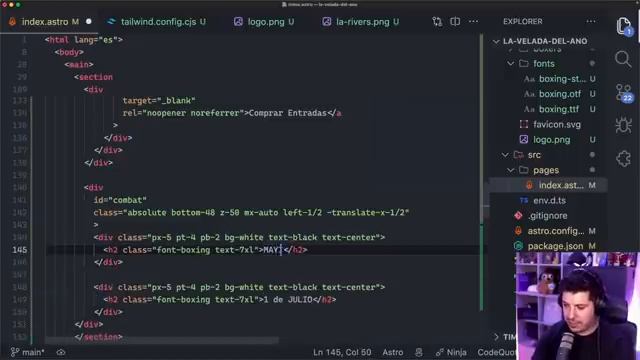Click the class="absolute bottom-48..." line

pos(251,213)
